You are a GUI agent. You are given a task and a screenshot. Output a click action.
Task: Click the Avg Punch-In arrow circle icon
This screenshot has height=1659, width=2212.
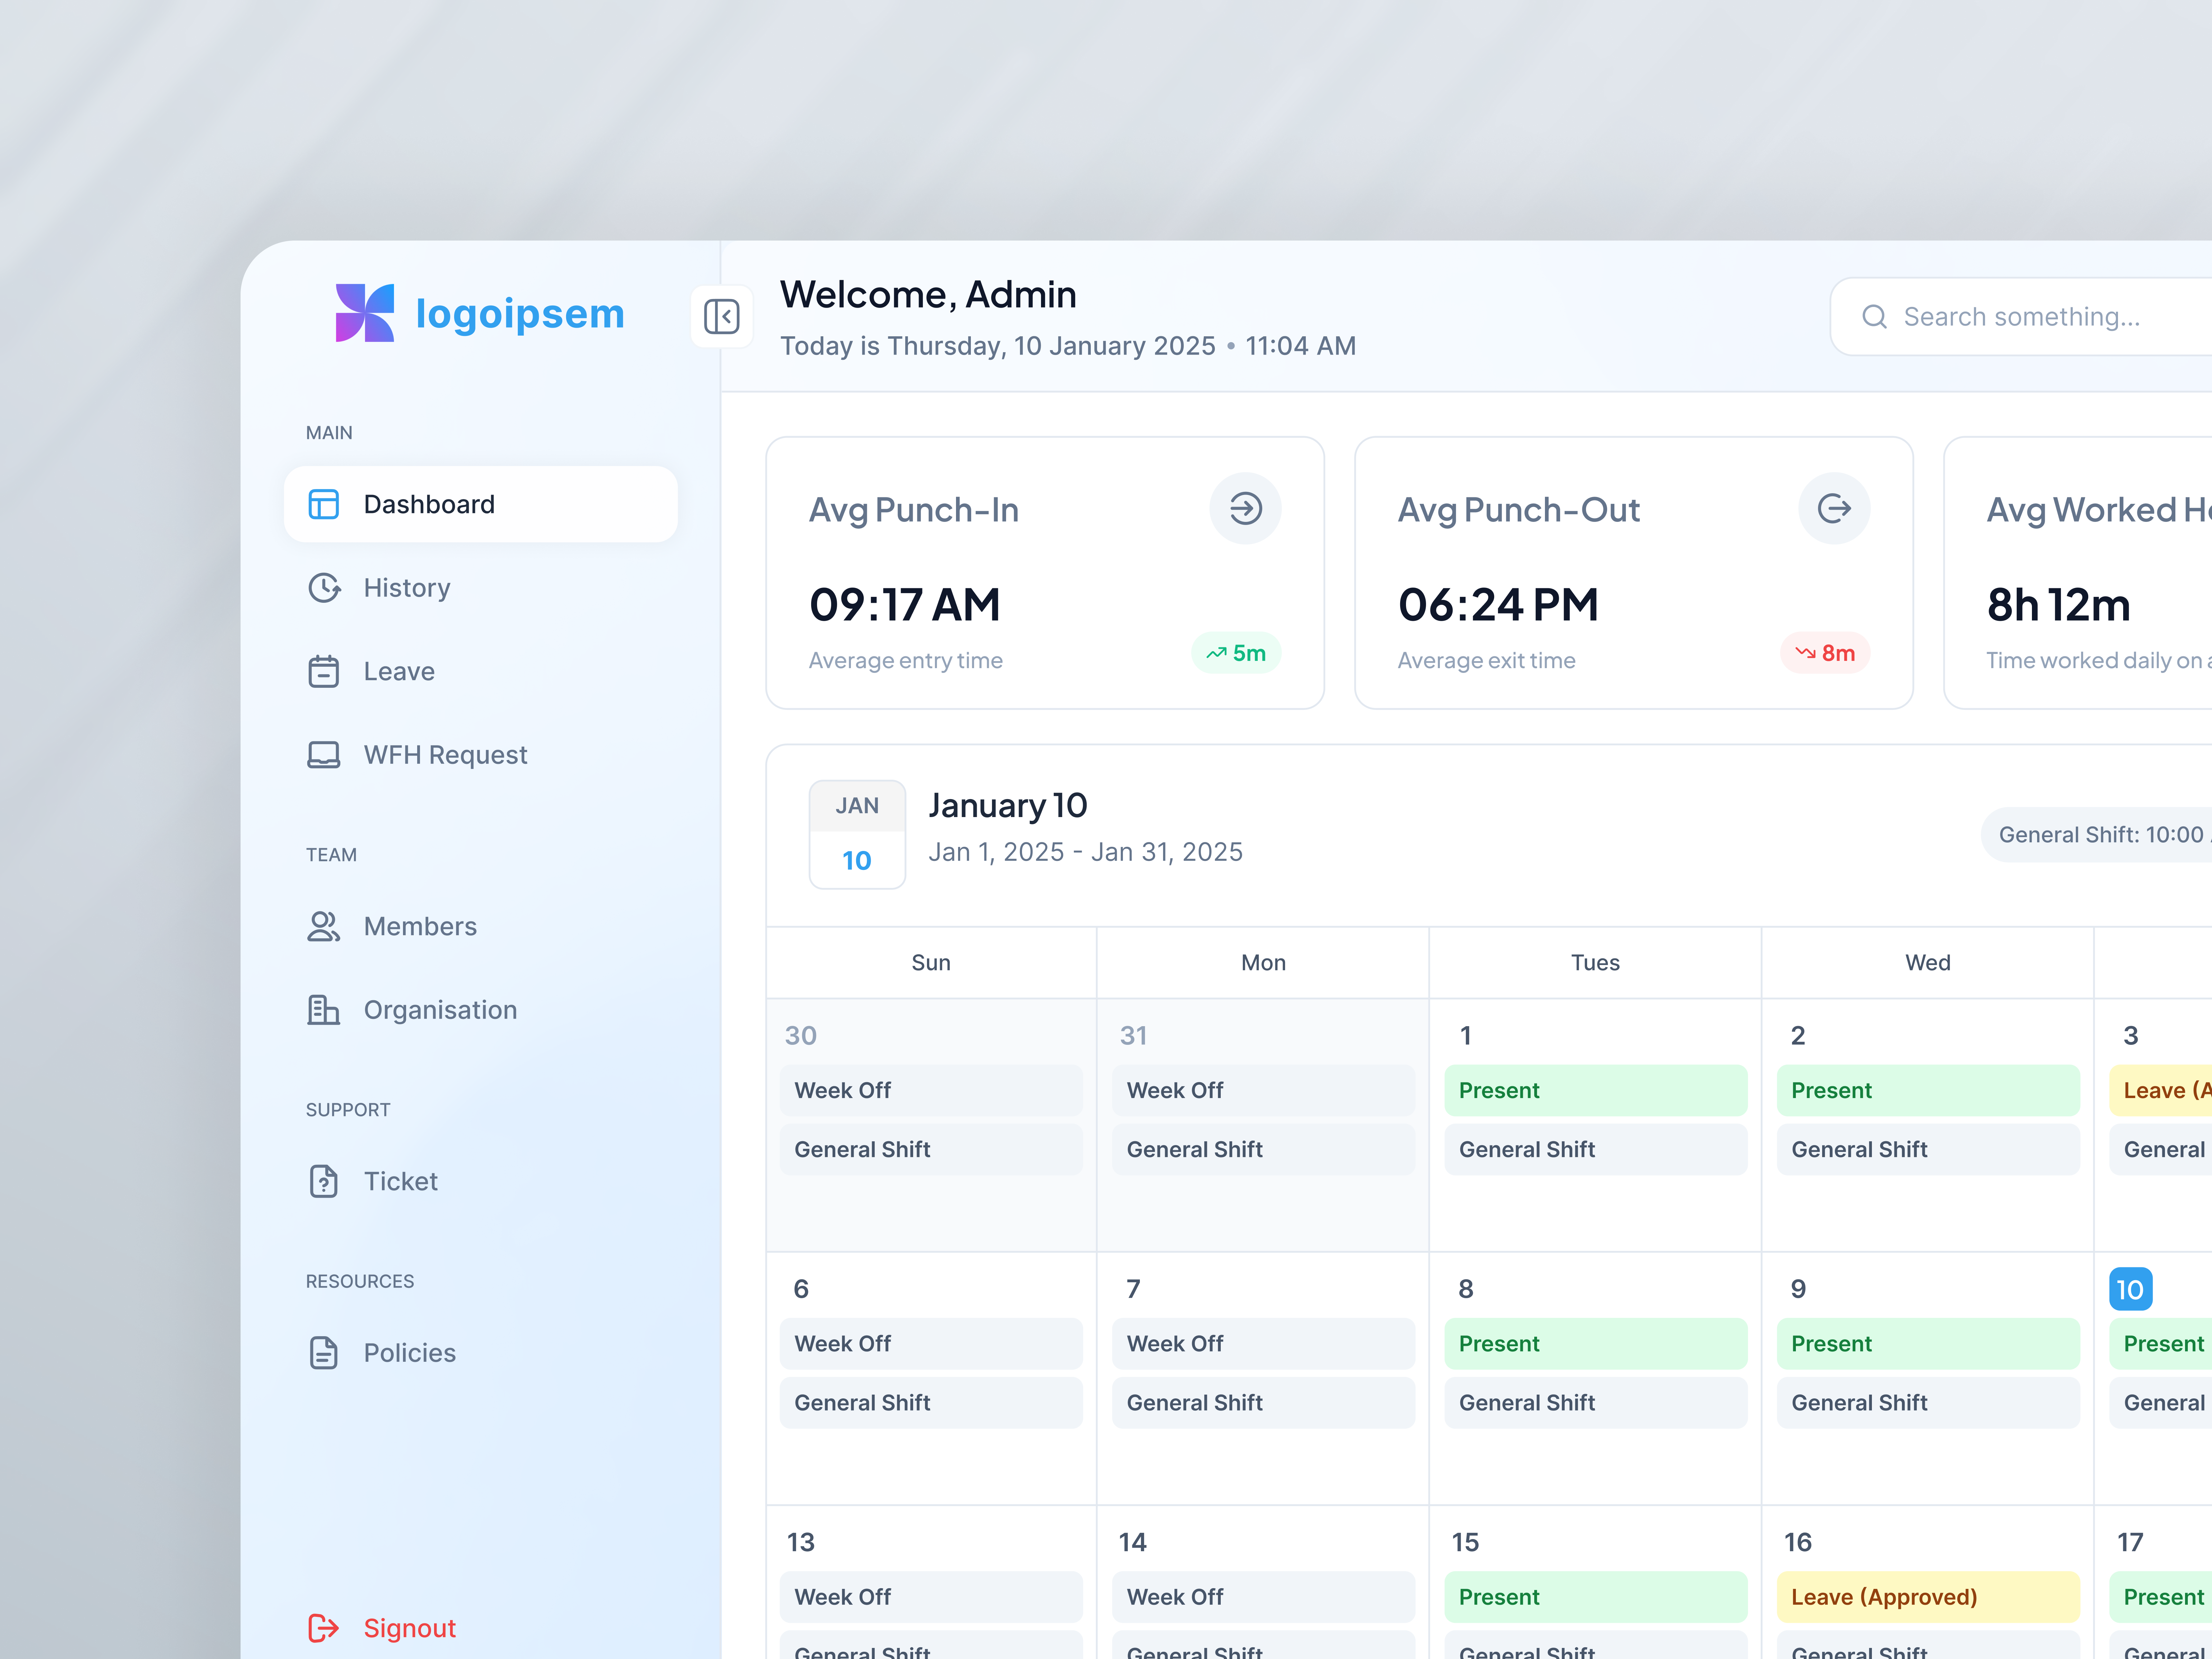(1245, 508)
